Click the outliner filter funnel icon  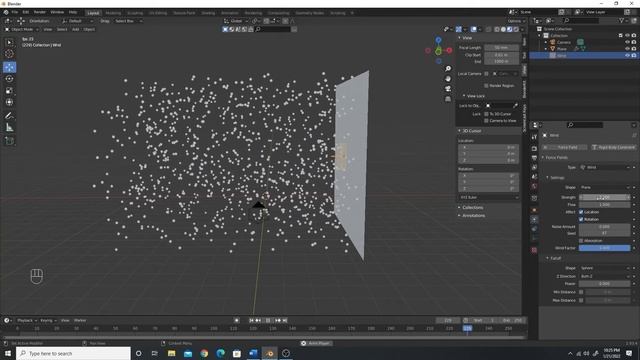tap(621, 20)
